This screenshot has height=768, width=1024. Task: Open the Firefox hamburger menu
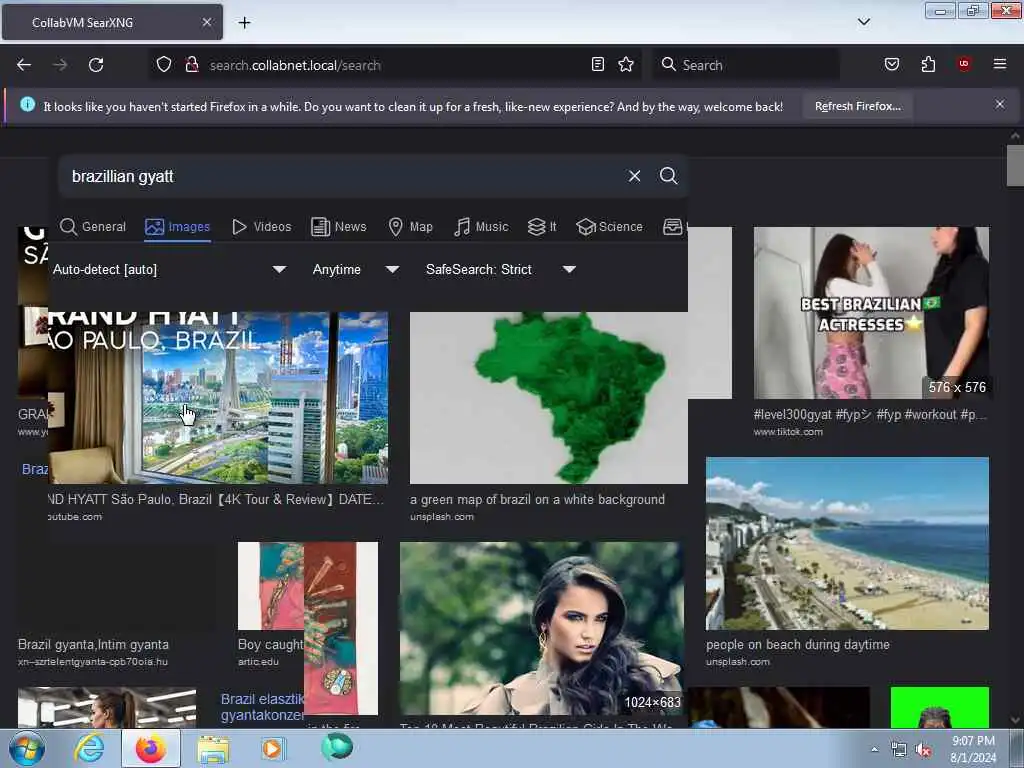999,64
